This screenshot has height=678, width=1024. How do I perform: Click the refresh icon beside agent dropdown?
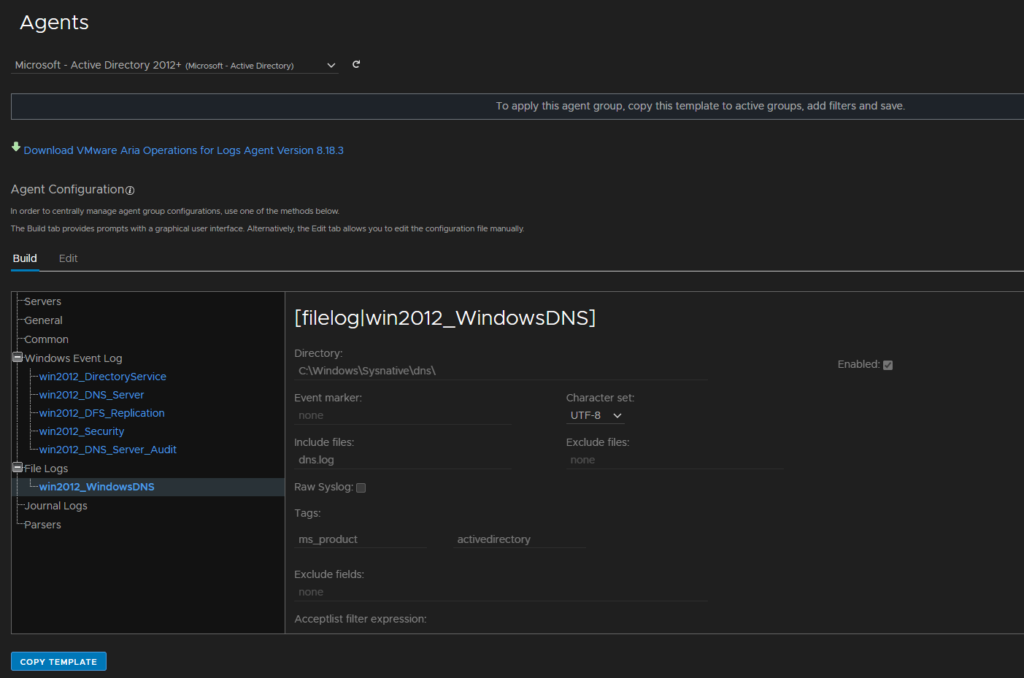pos(356,65)
